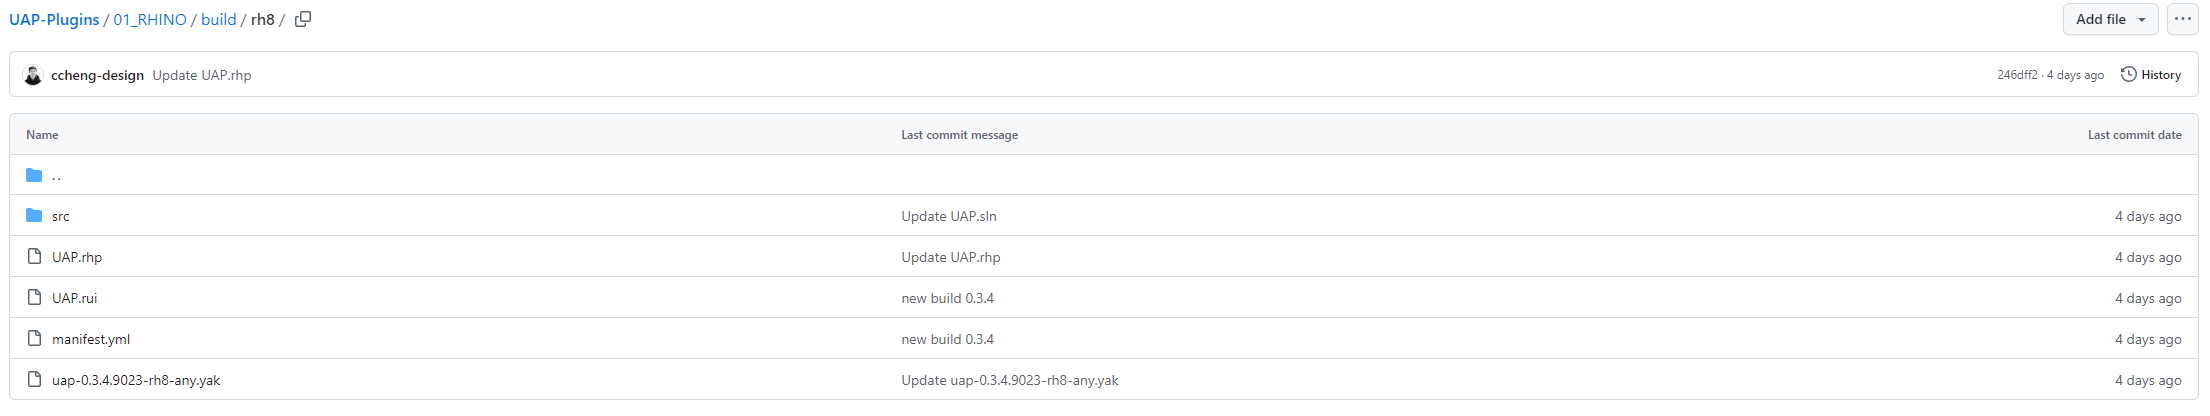Expand the Add file dropdown
Viewport: 2210px width, 416px height.
(x=2110, y=19)
